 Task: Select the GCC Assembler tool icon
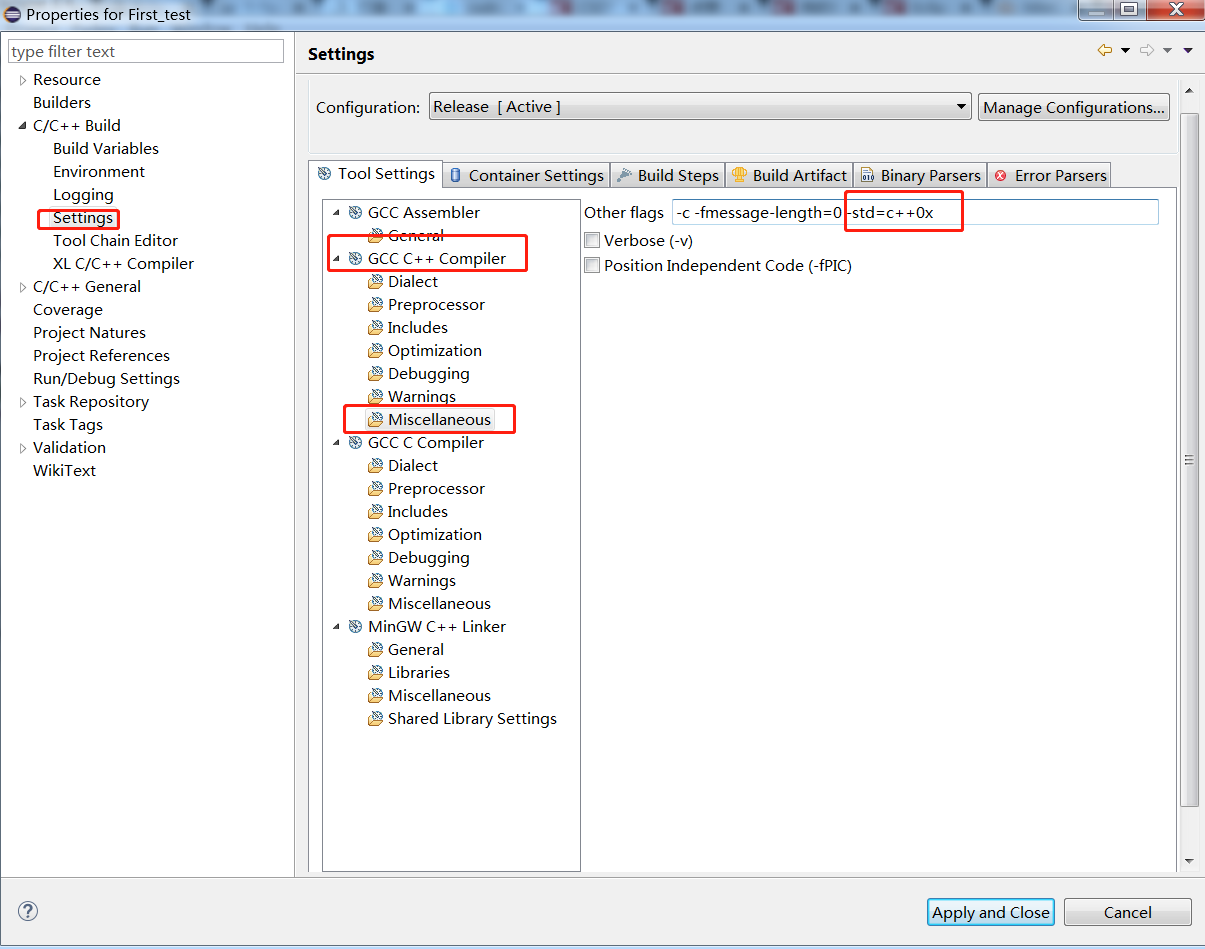pyautogui.click(x=355, y=212)
